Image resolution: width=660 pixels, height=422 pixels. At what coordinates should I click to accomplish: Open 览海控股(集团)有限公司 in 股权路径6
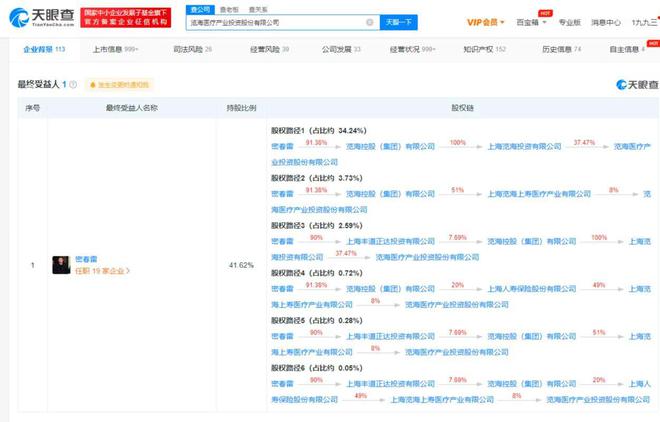tap(532, 384)
